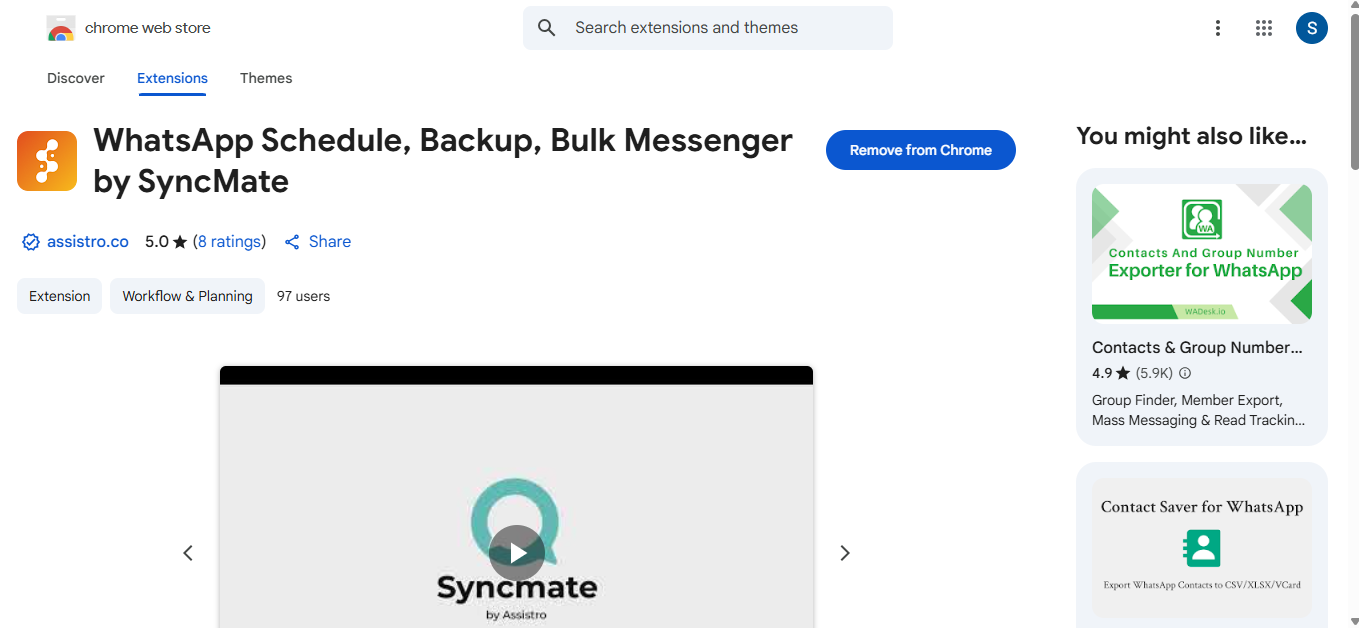
Task: Visit the assistro.co publisher link
Action: 88,241
